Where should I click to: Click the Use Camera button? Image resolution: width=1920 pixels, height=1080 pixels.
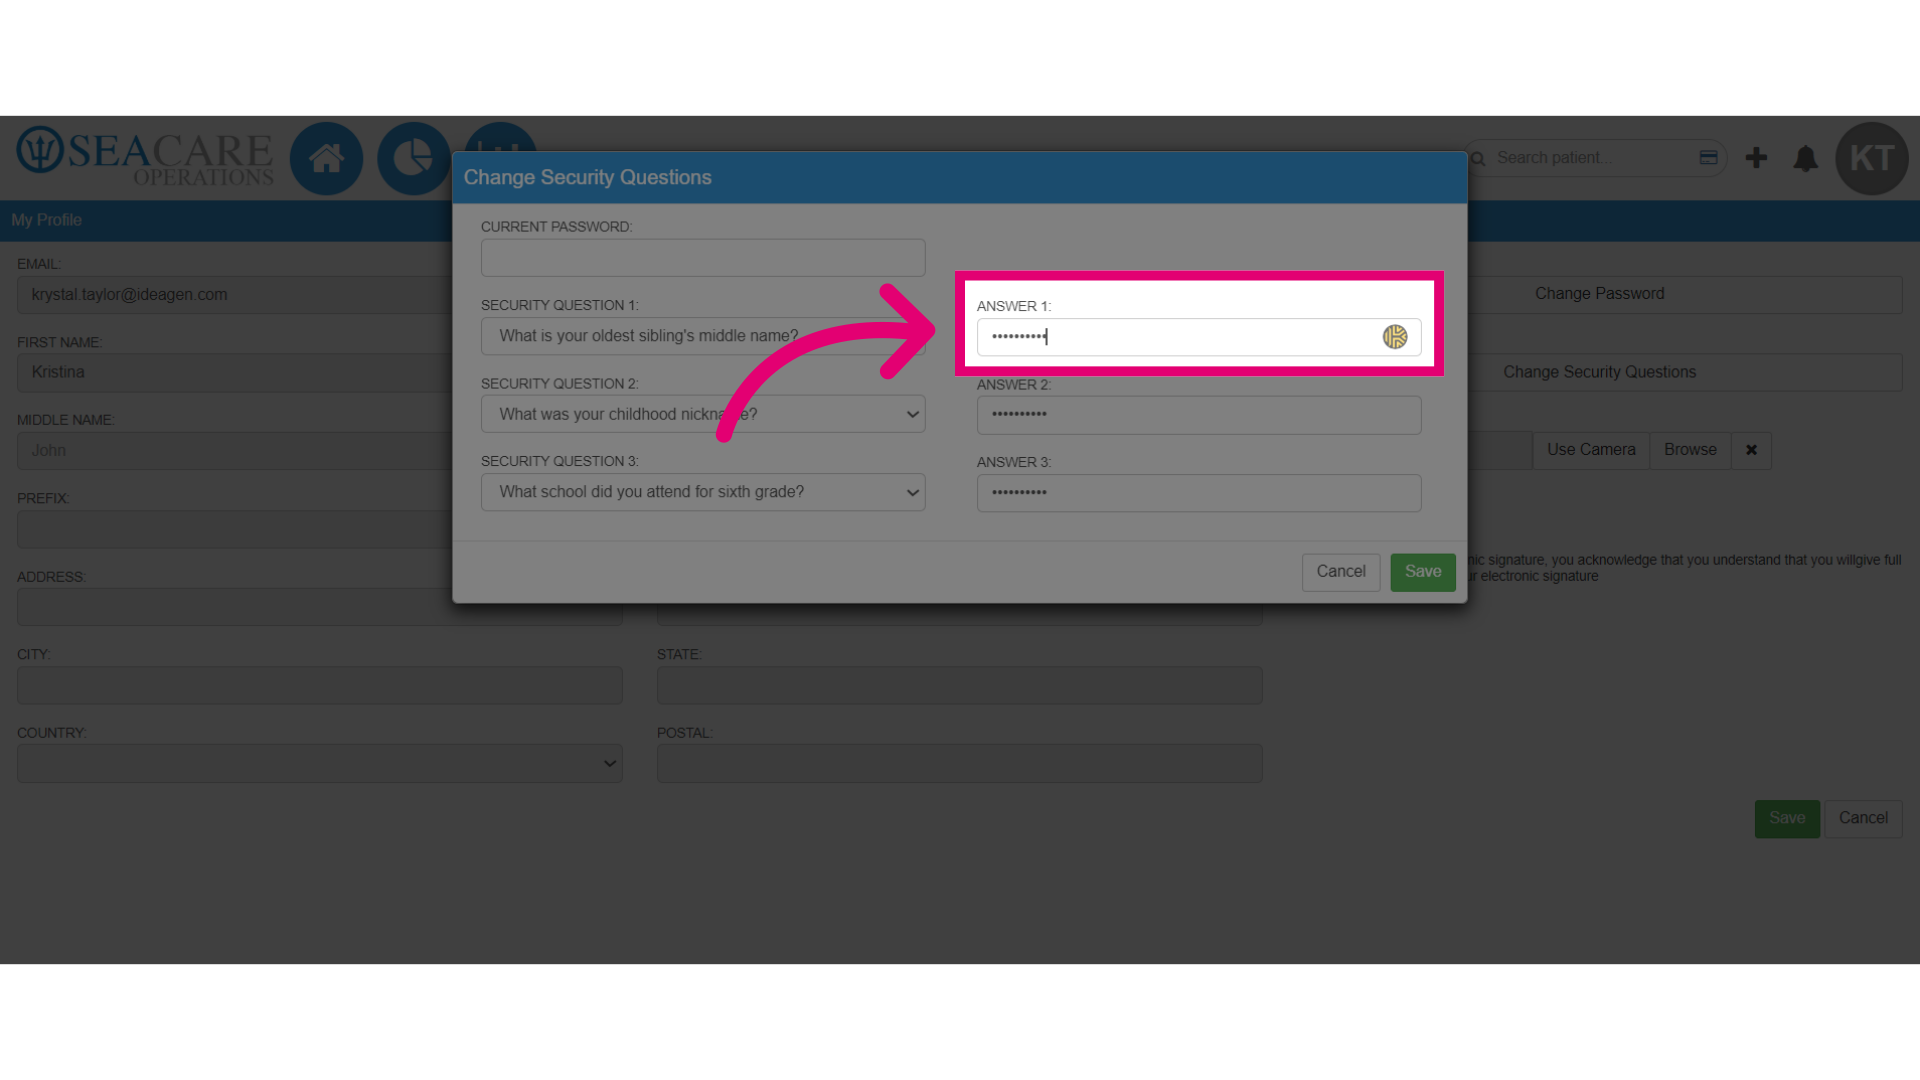click(x=1591, y=450)
